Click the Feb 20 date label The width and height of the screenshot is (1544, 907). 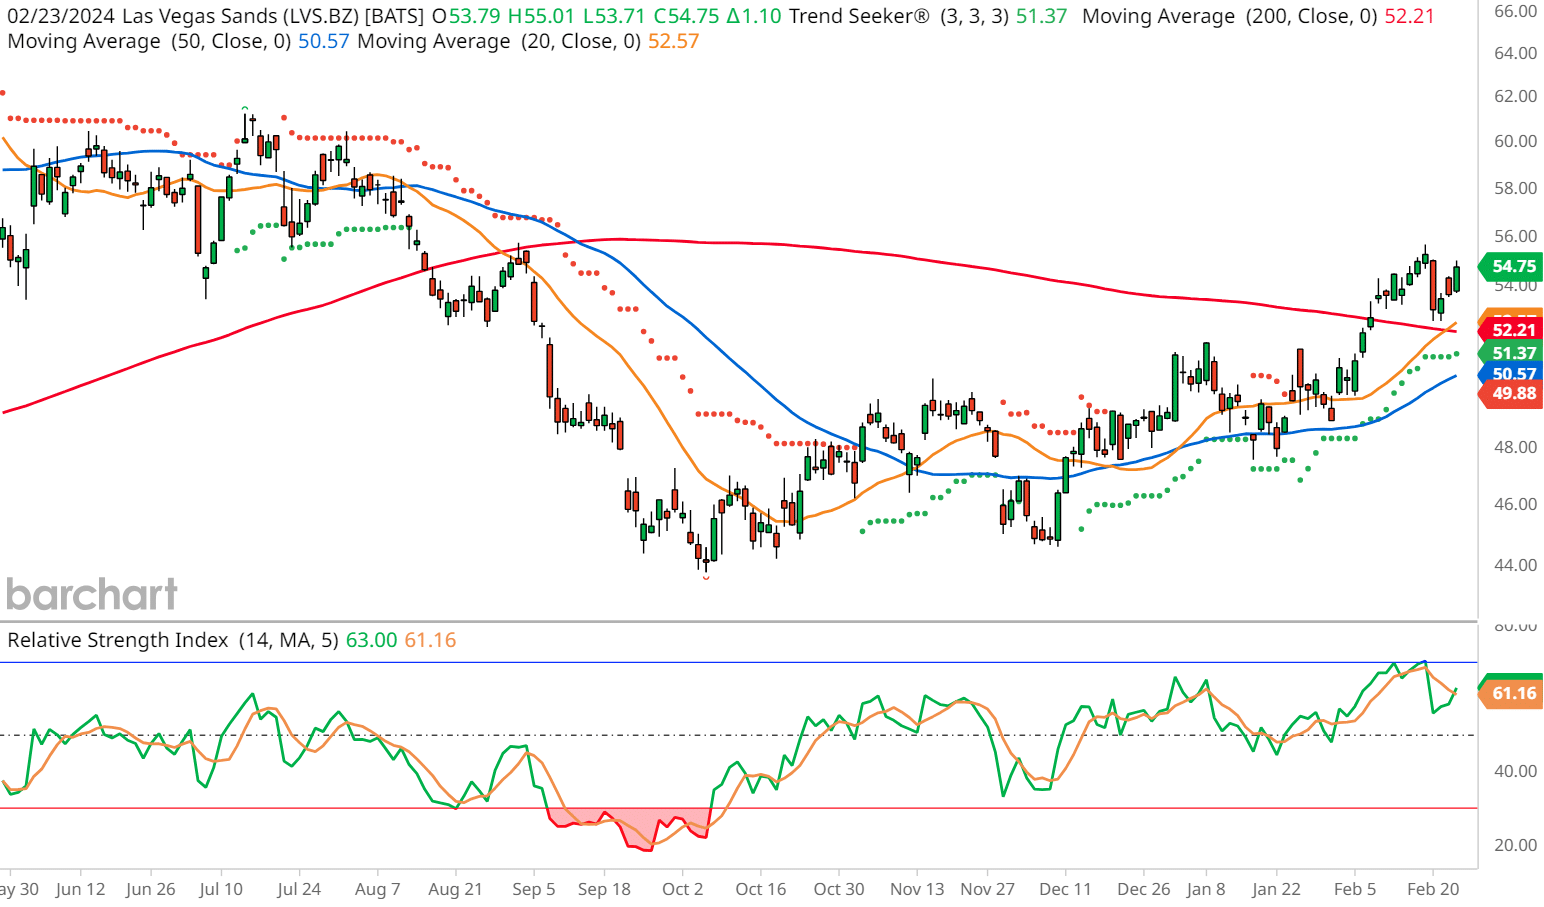tap(1433, 889)
